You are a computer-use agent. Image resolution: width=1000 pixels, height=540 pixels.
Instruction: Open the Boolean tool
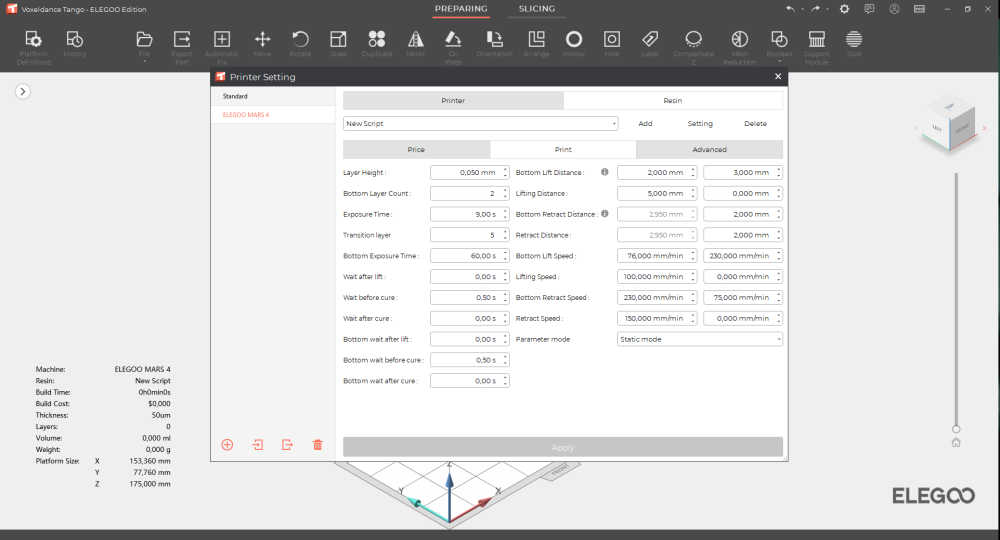779,46
